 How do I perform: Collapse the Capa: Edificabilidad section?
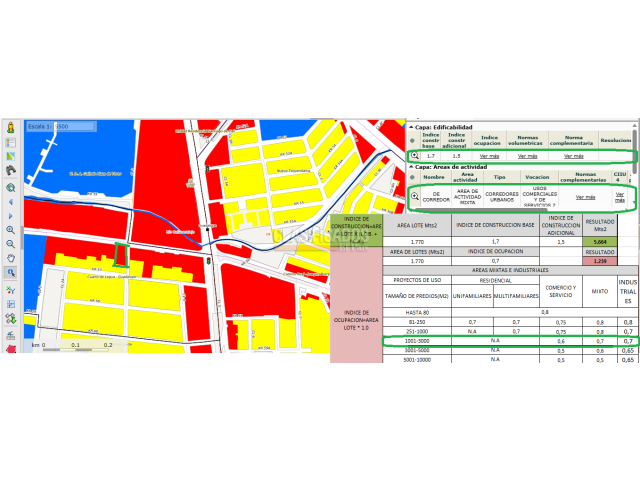coord(410,127)
